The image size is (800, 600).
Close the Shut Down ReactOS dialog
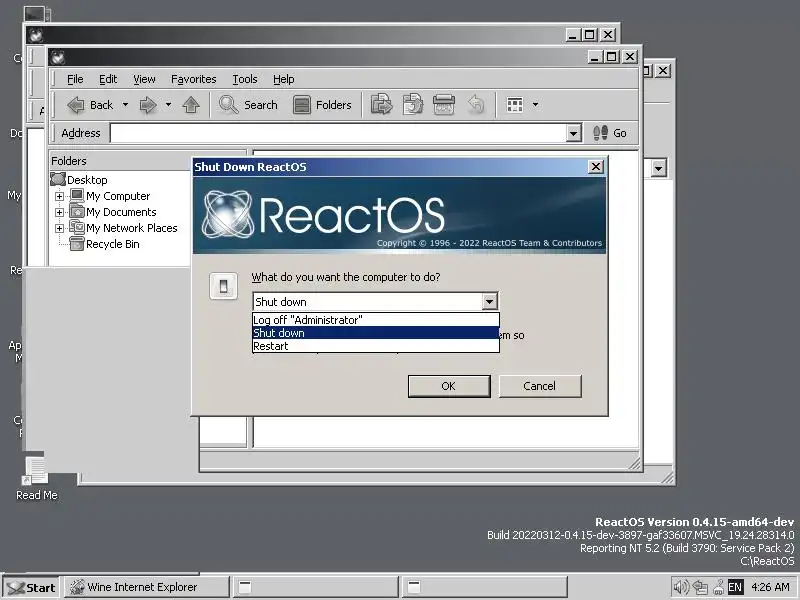(x=595, y=167)
